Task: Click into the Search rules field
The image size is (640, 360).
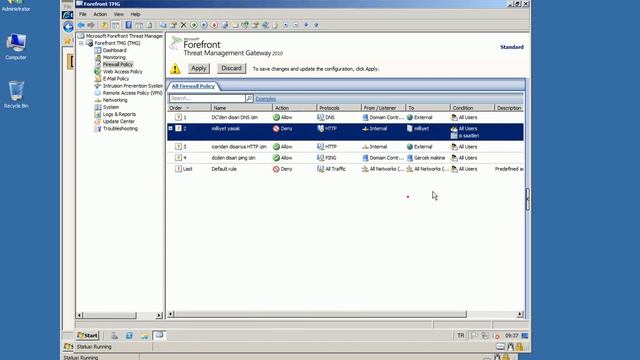Action: pyautogui.click(x=207, y=98)
